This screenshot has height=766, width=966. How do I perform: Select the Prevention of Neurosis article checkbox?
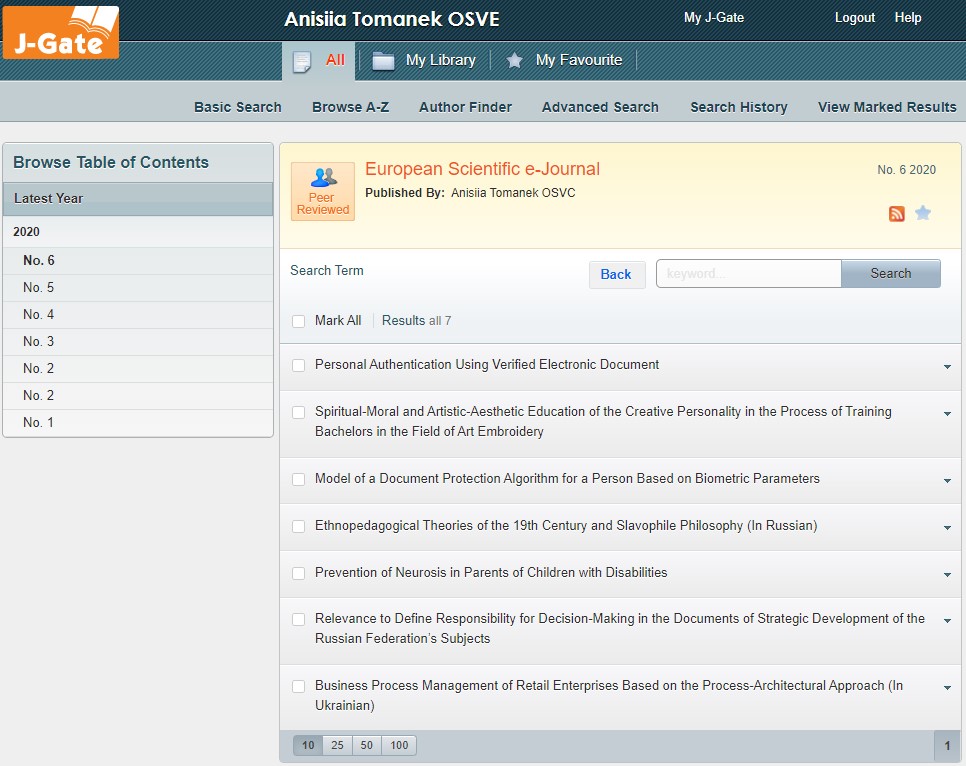[298, 574]
